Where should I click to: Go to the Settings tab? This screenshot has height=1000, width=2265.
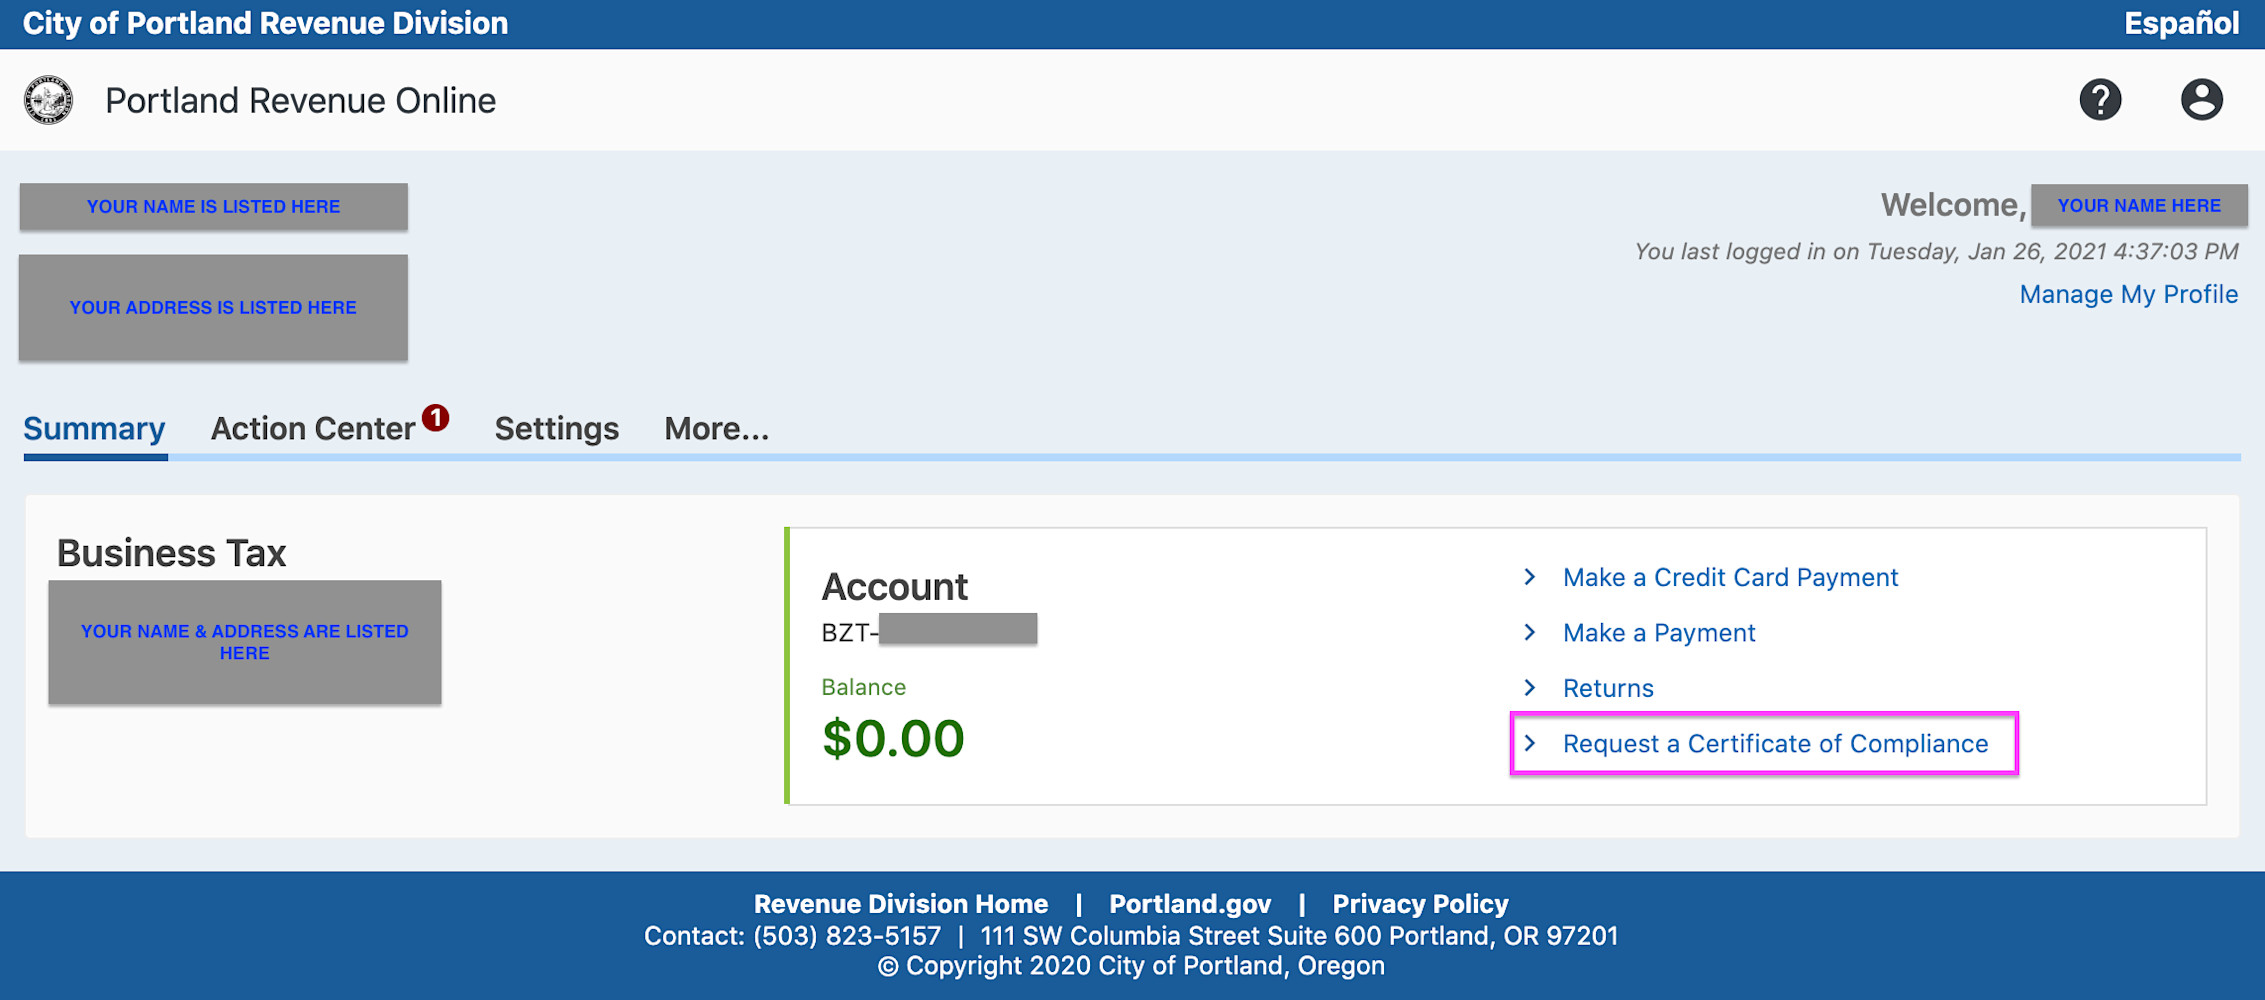coord(557,429)
